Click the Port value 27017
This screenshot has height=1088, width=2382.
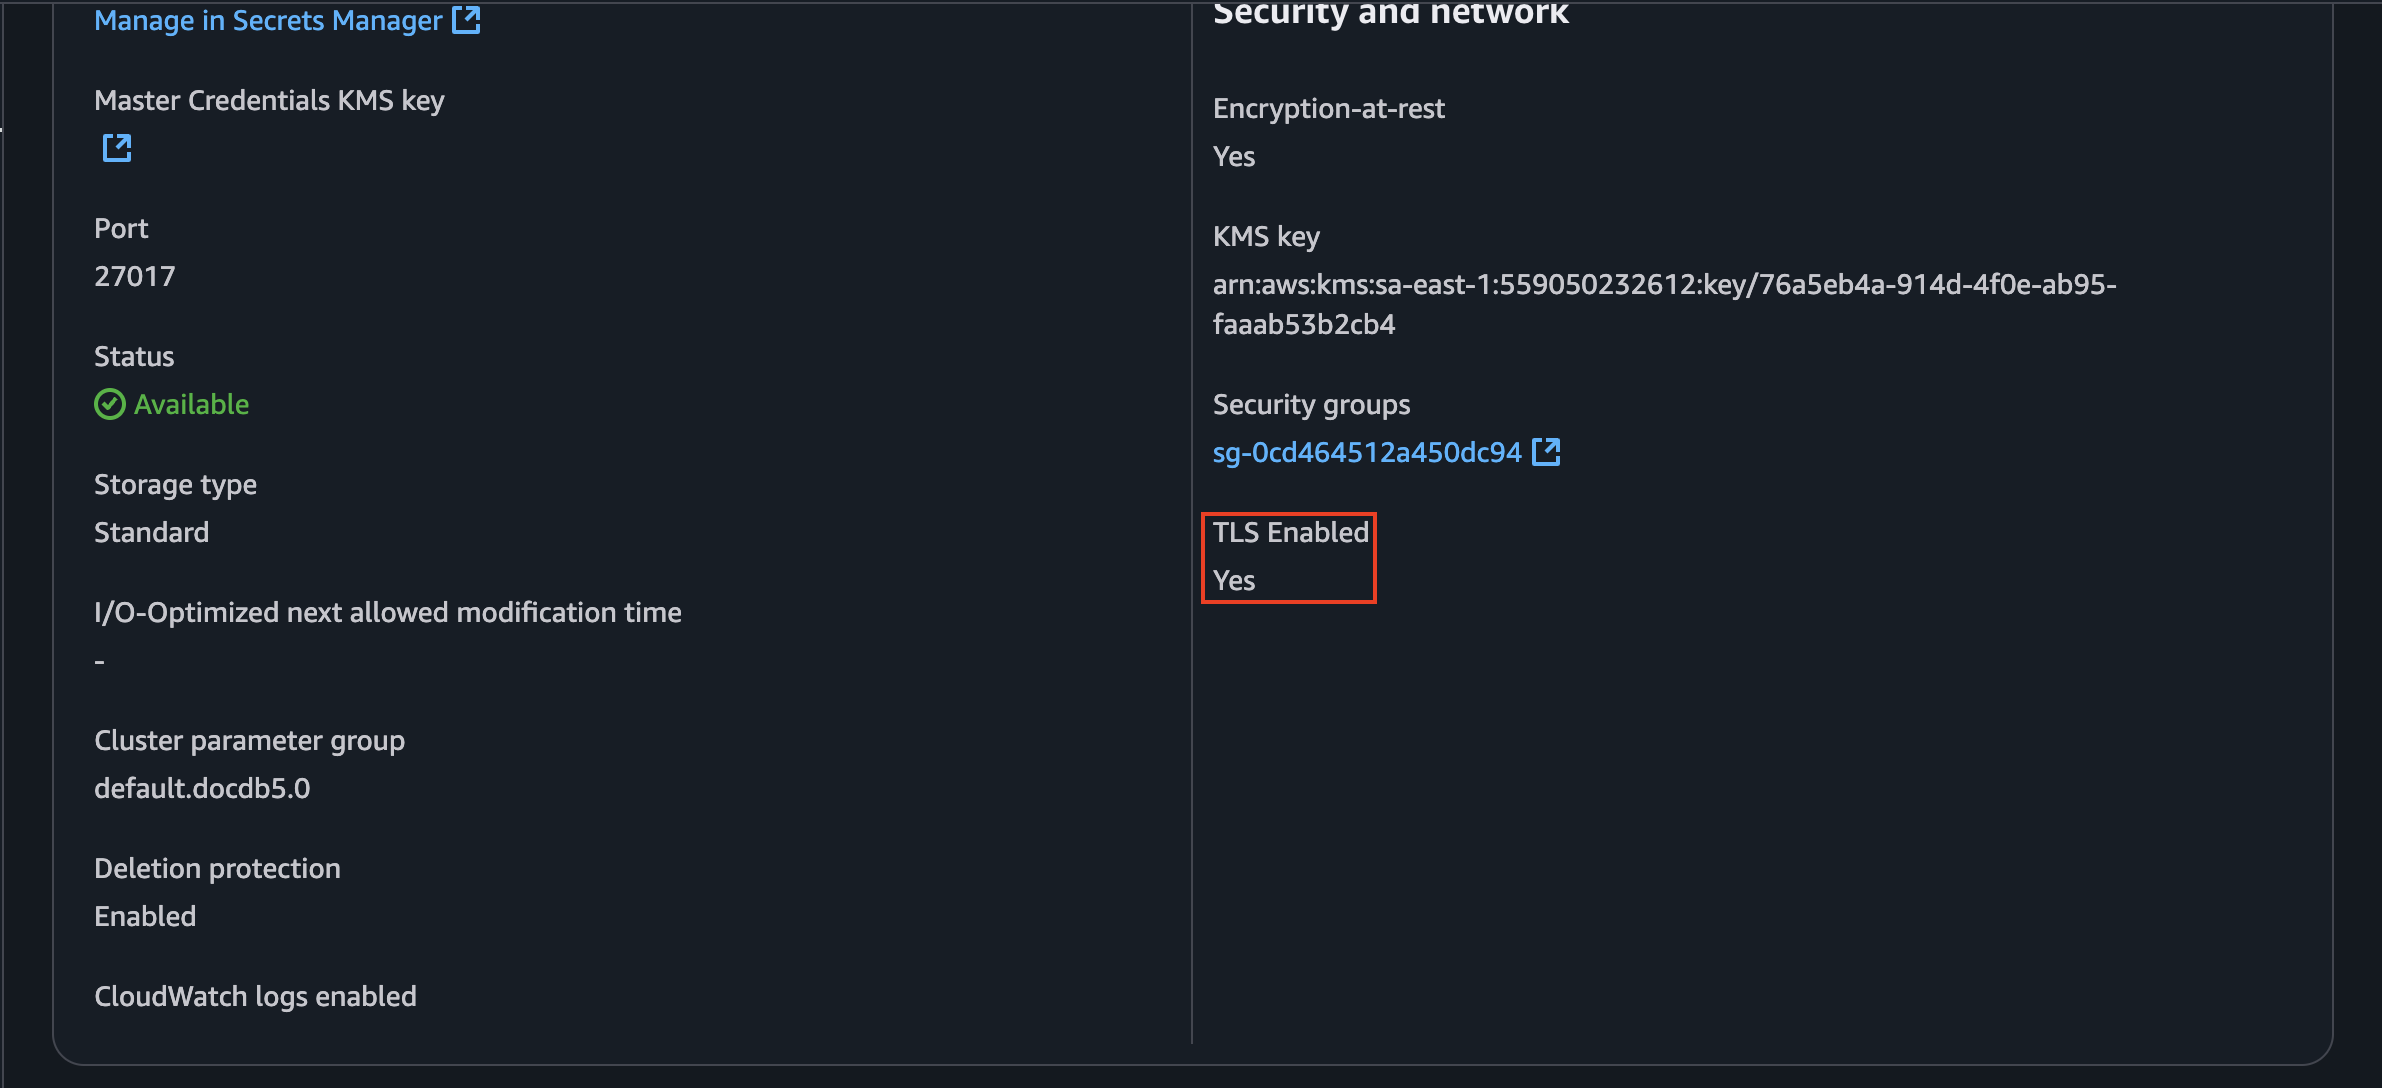click(x=135, y=276)
